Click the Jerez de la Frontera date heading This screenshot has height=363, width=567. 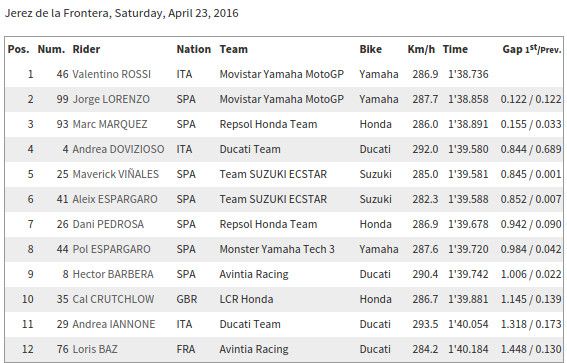point(122,13)
